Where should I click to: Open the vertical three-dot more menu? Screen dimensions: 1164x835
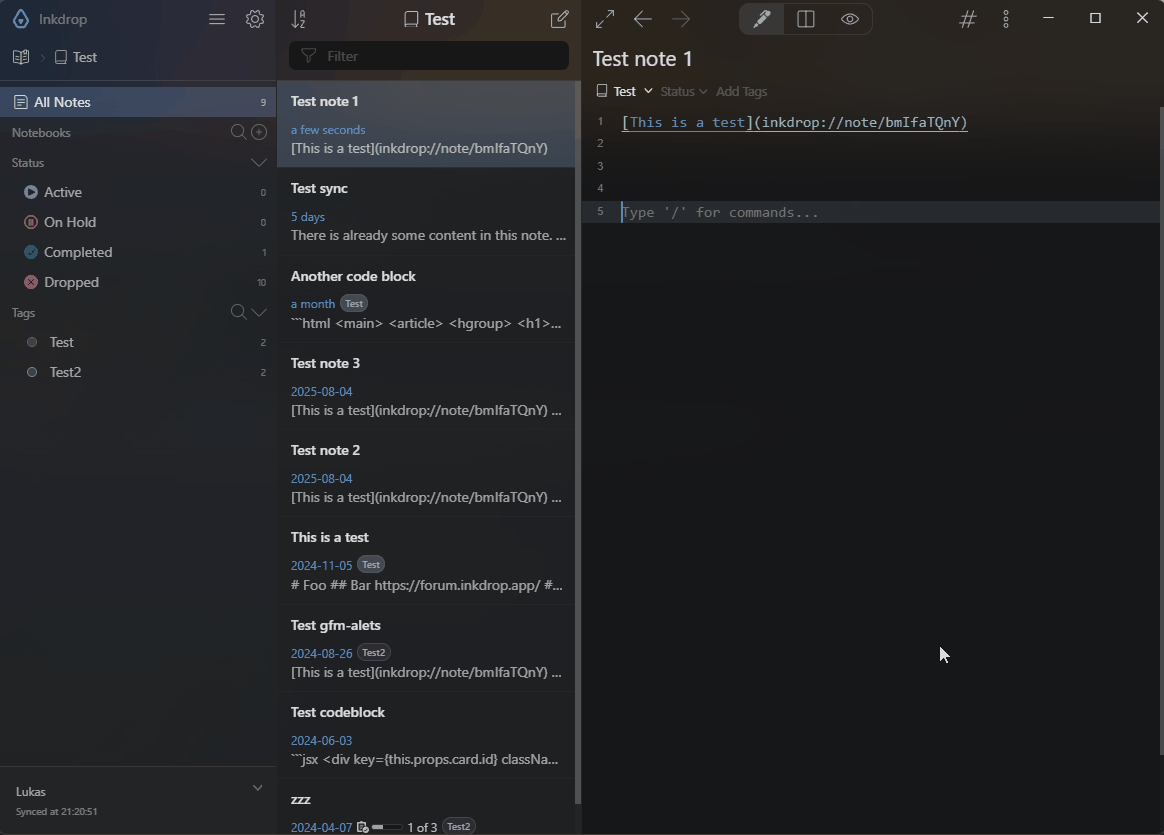click(x=1006, y=19)
